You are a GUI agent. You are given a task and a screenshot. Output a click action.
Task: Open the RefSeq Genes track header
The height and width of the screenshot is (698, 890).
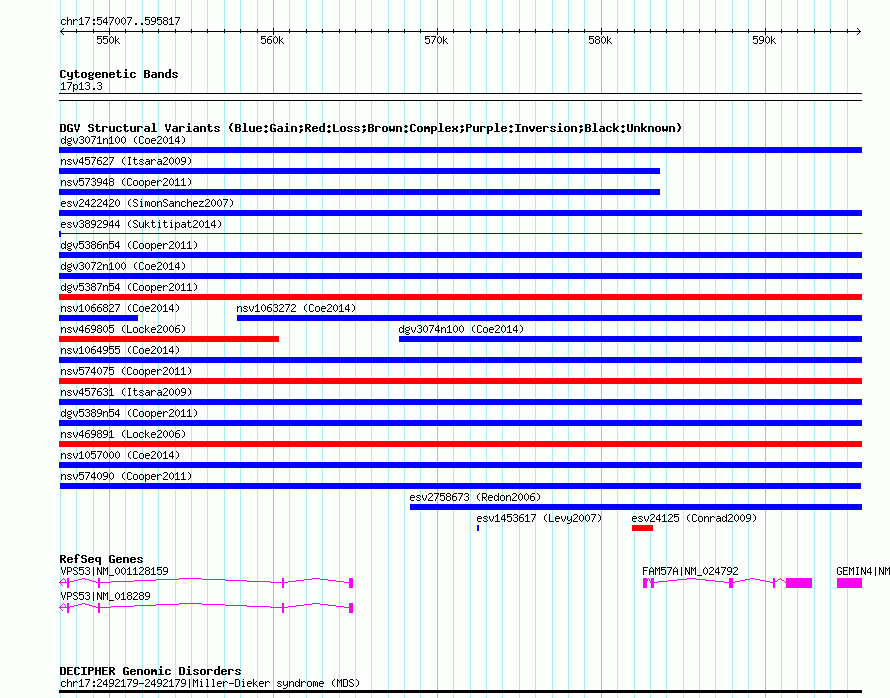101,559
